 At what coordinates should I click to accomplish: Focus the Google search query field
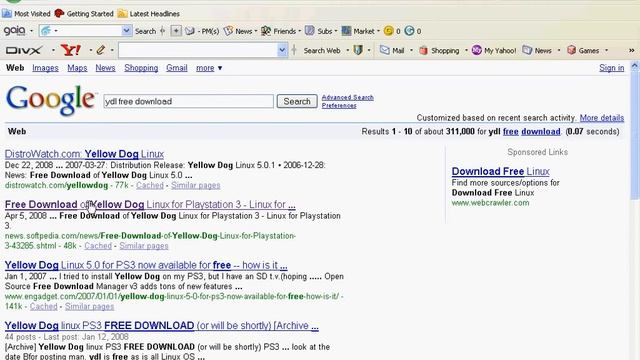(x=188, y=101)
